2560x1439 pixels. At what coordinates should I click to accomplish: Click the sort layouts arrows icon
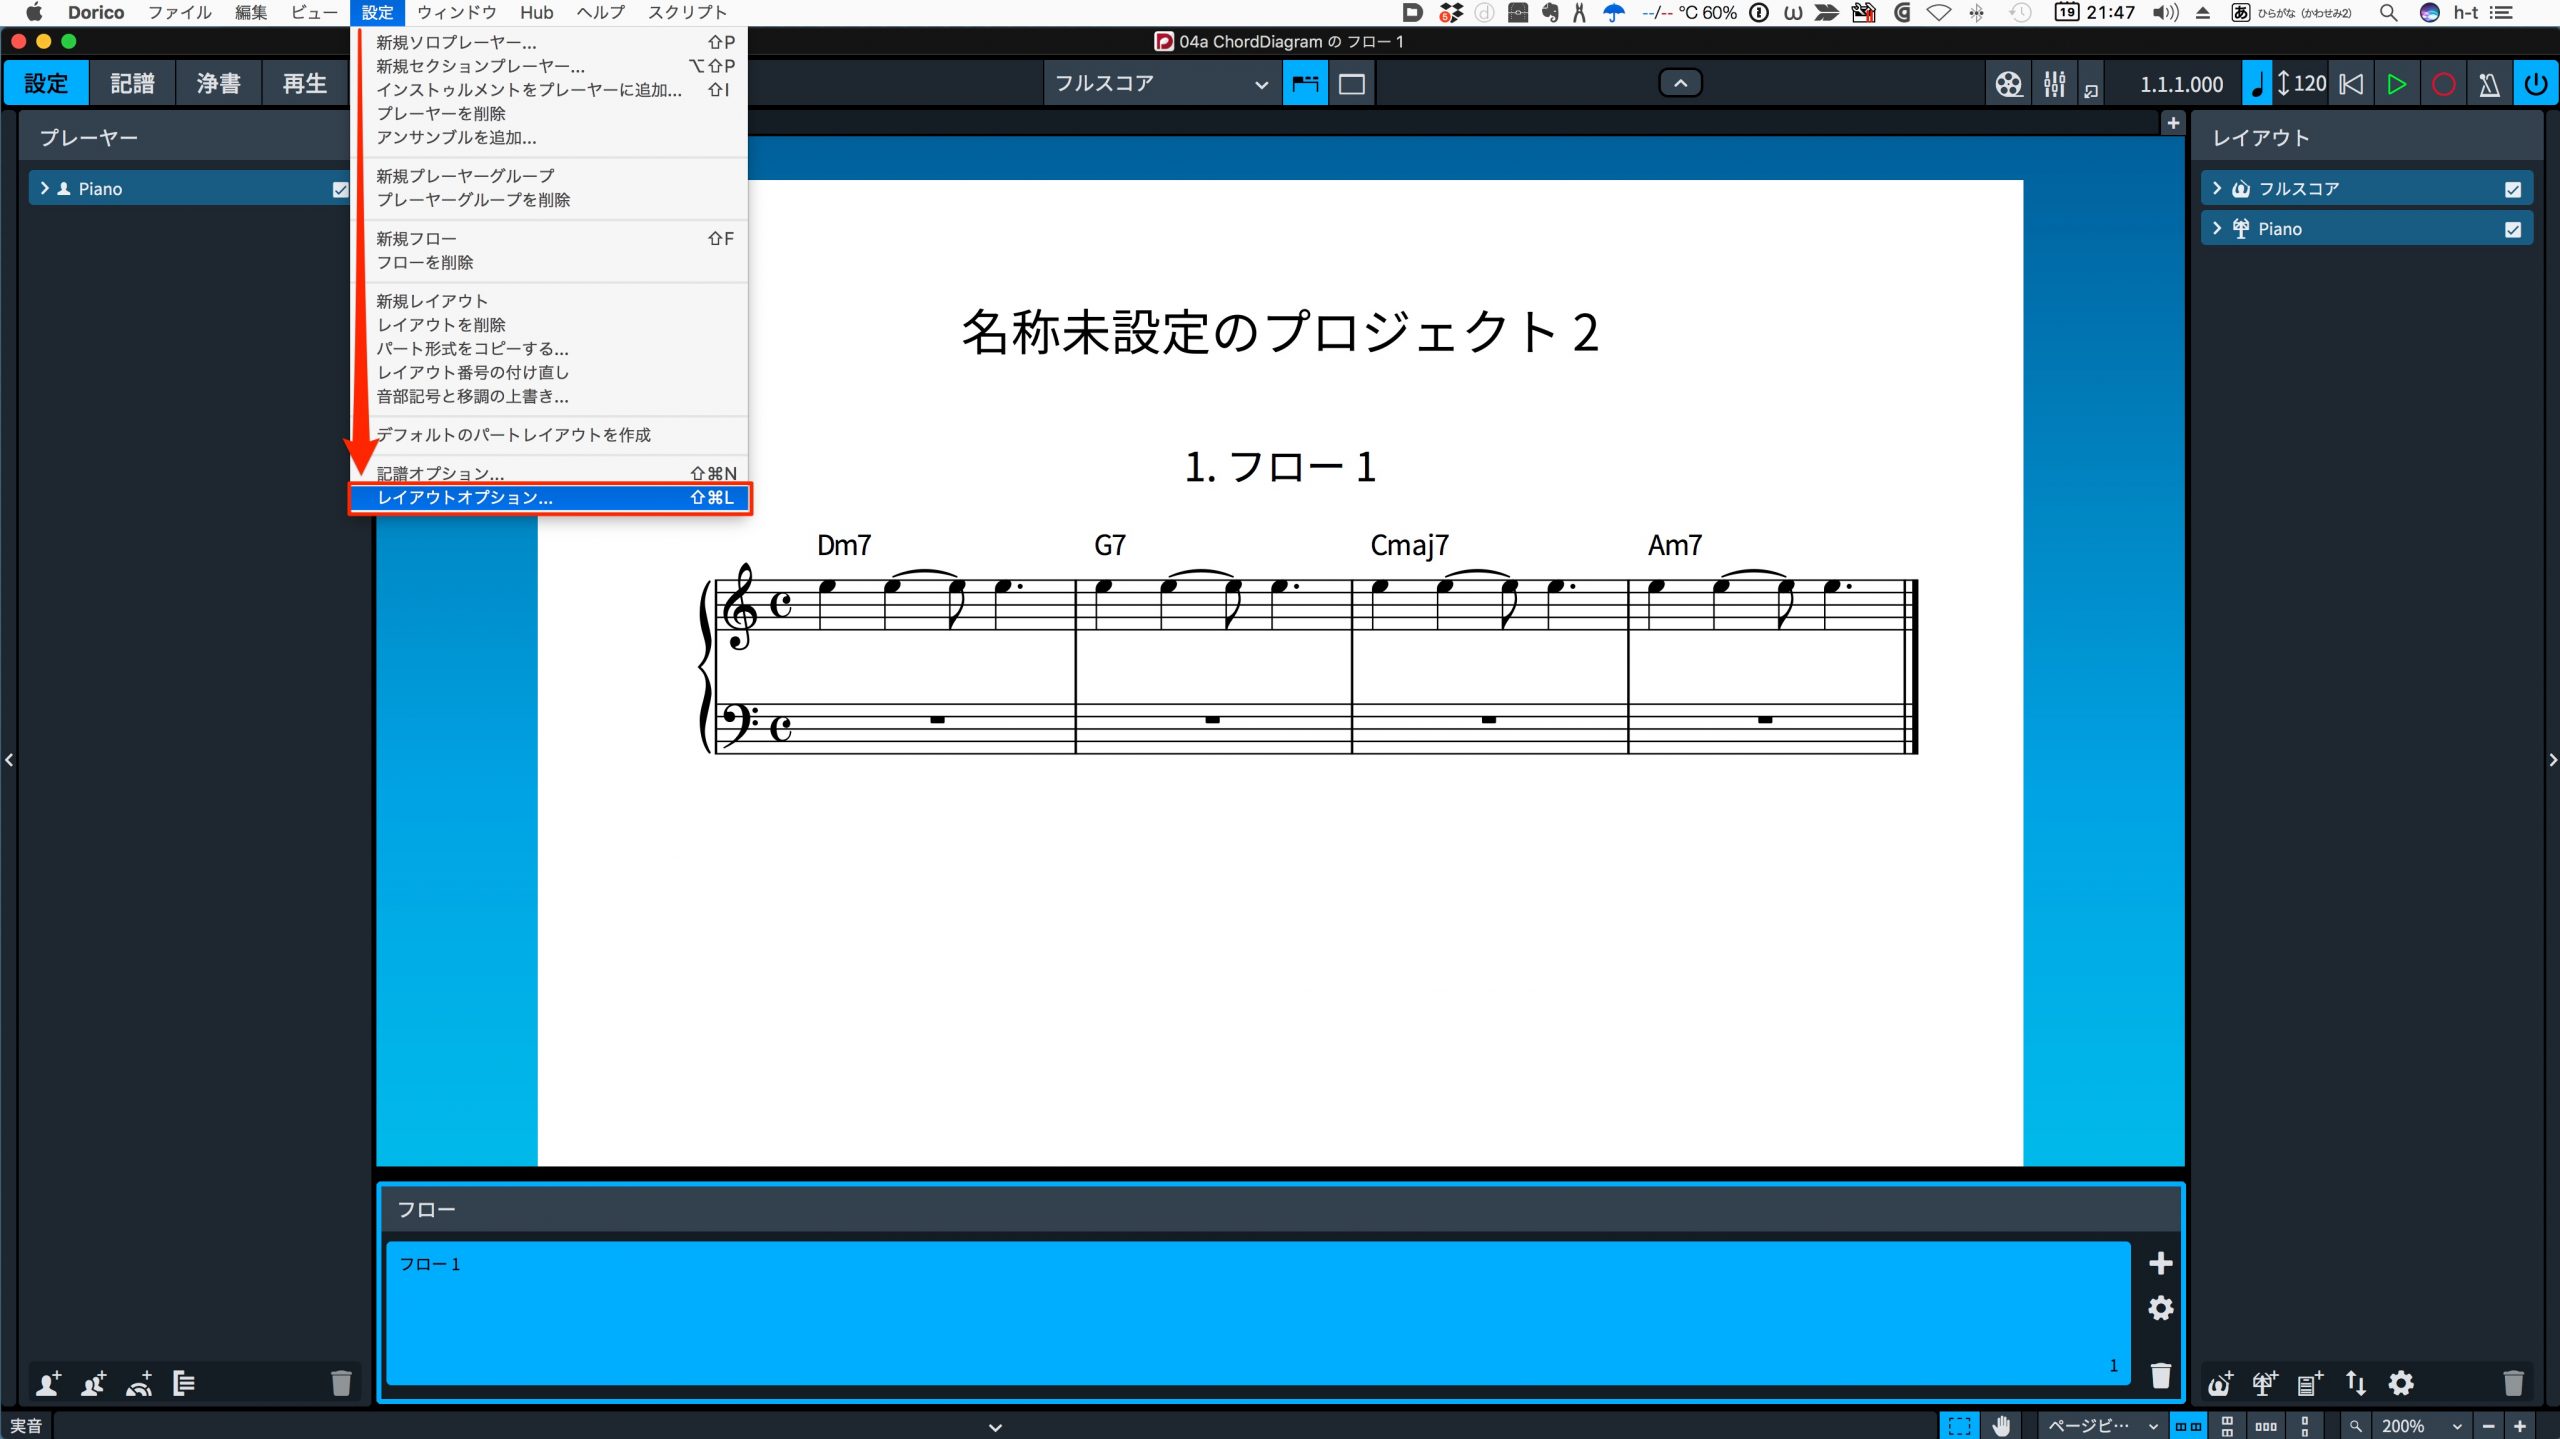pos(2356,1383)
